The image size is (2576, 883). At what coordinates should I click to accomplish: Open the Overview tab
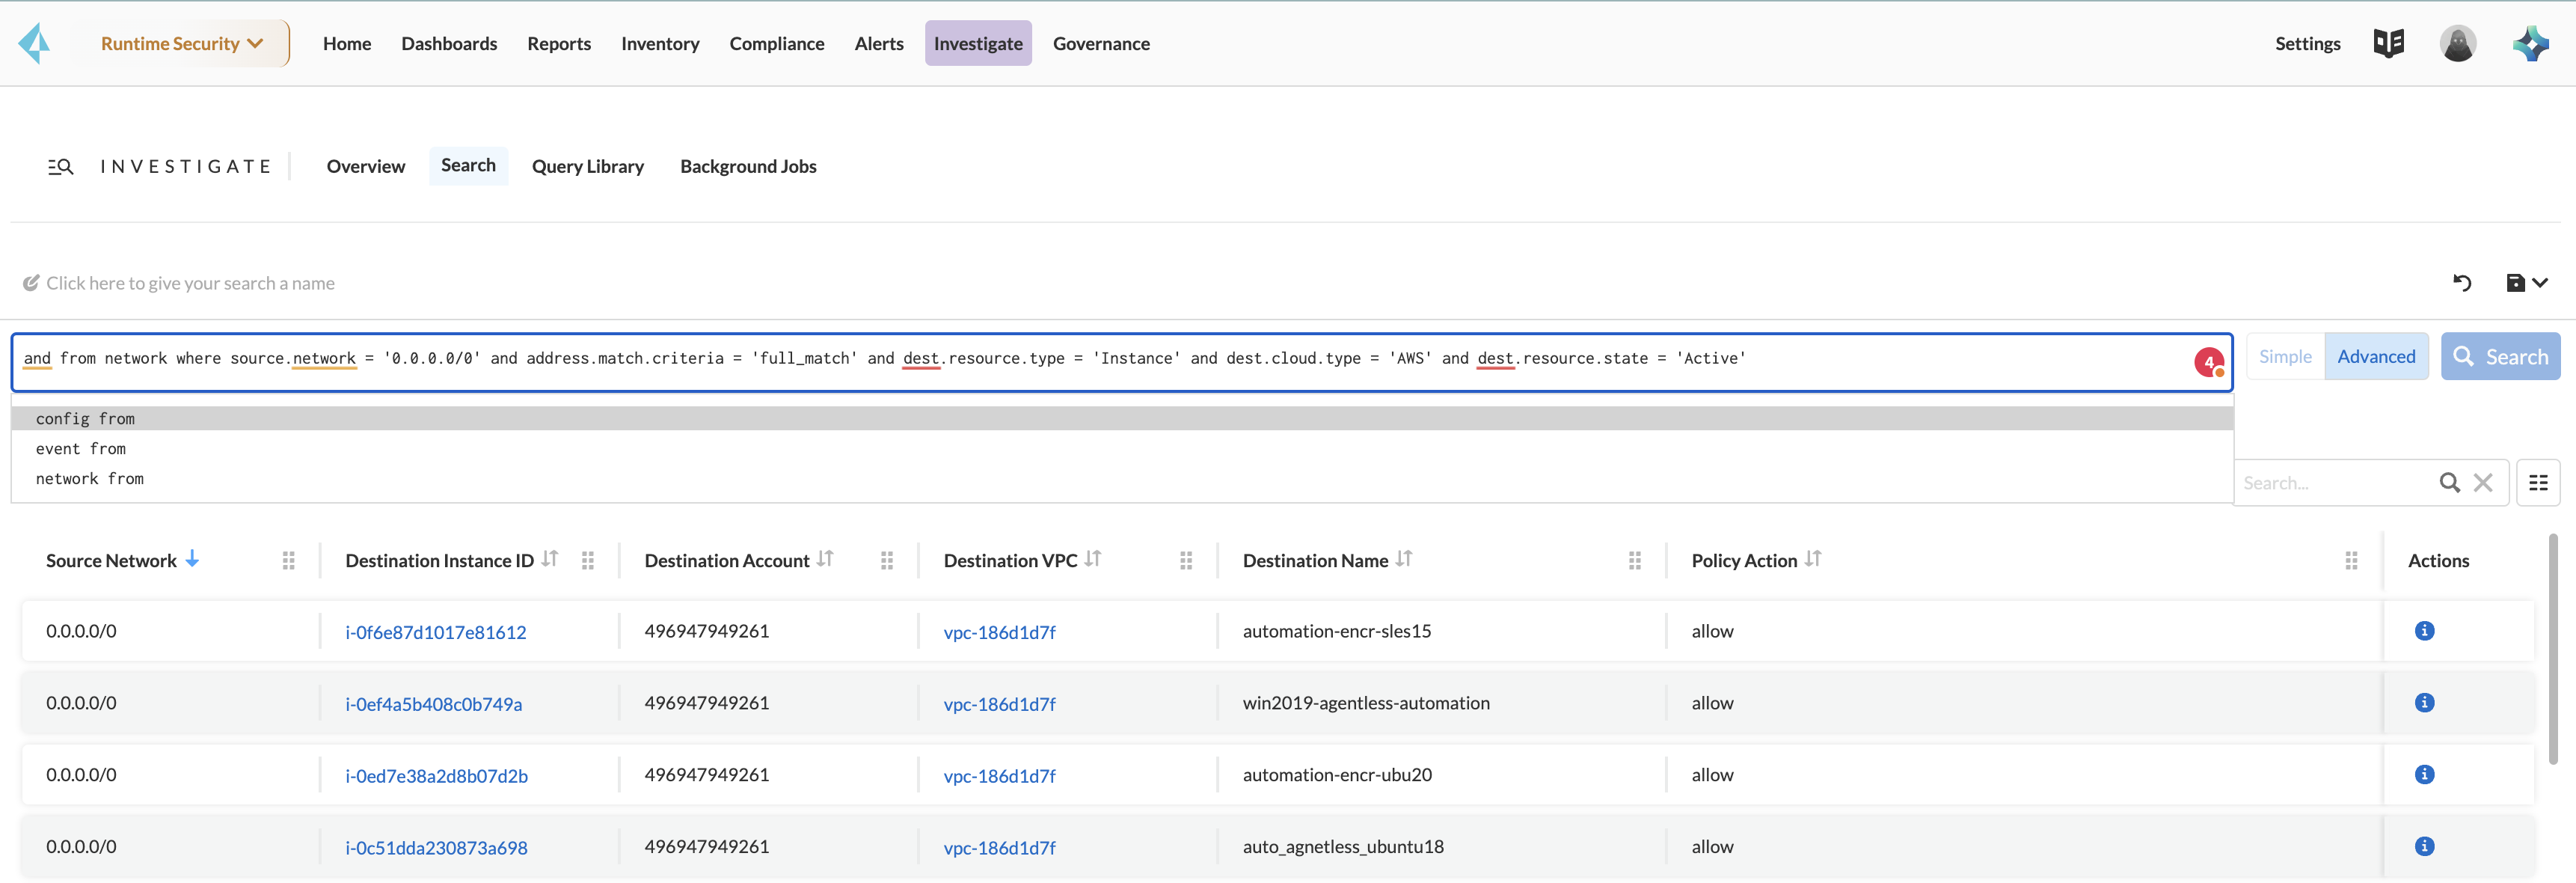pyautogui.click(x=365, y=167)
